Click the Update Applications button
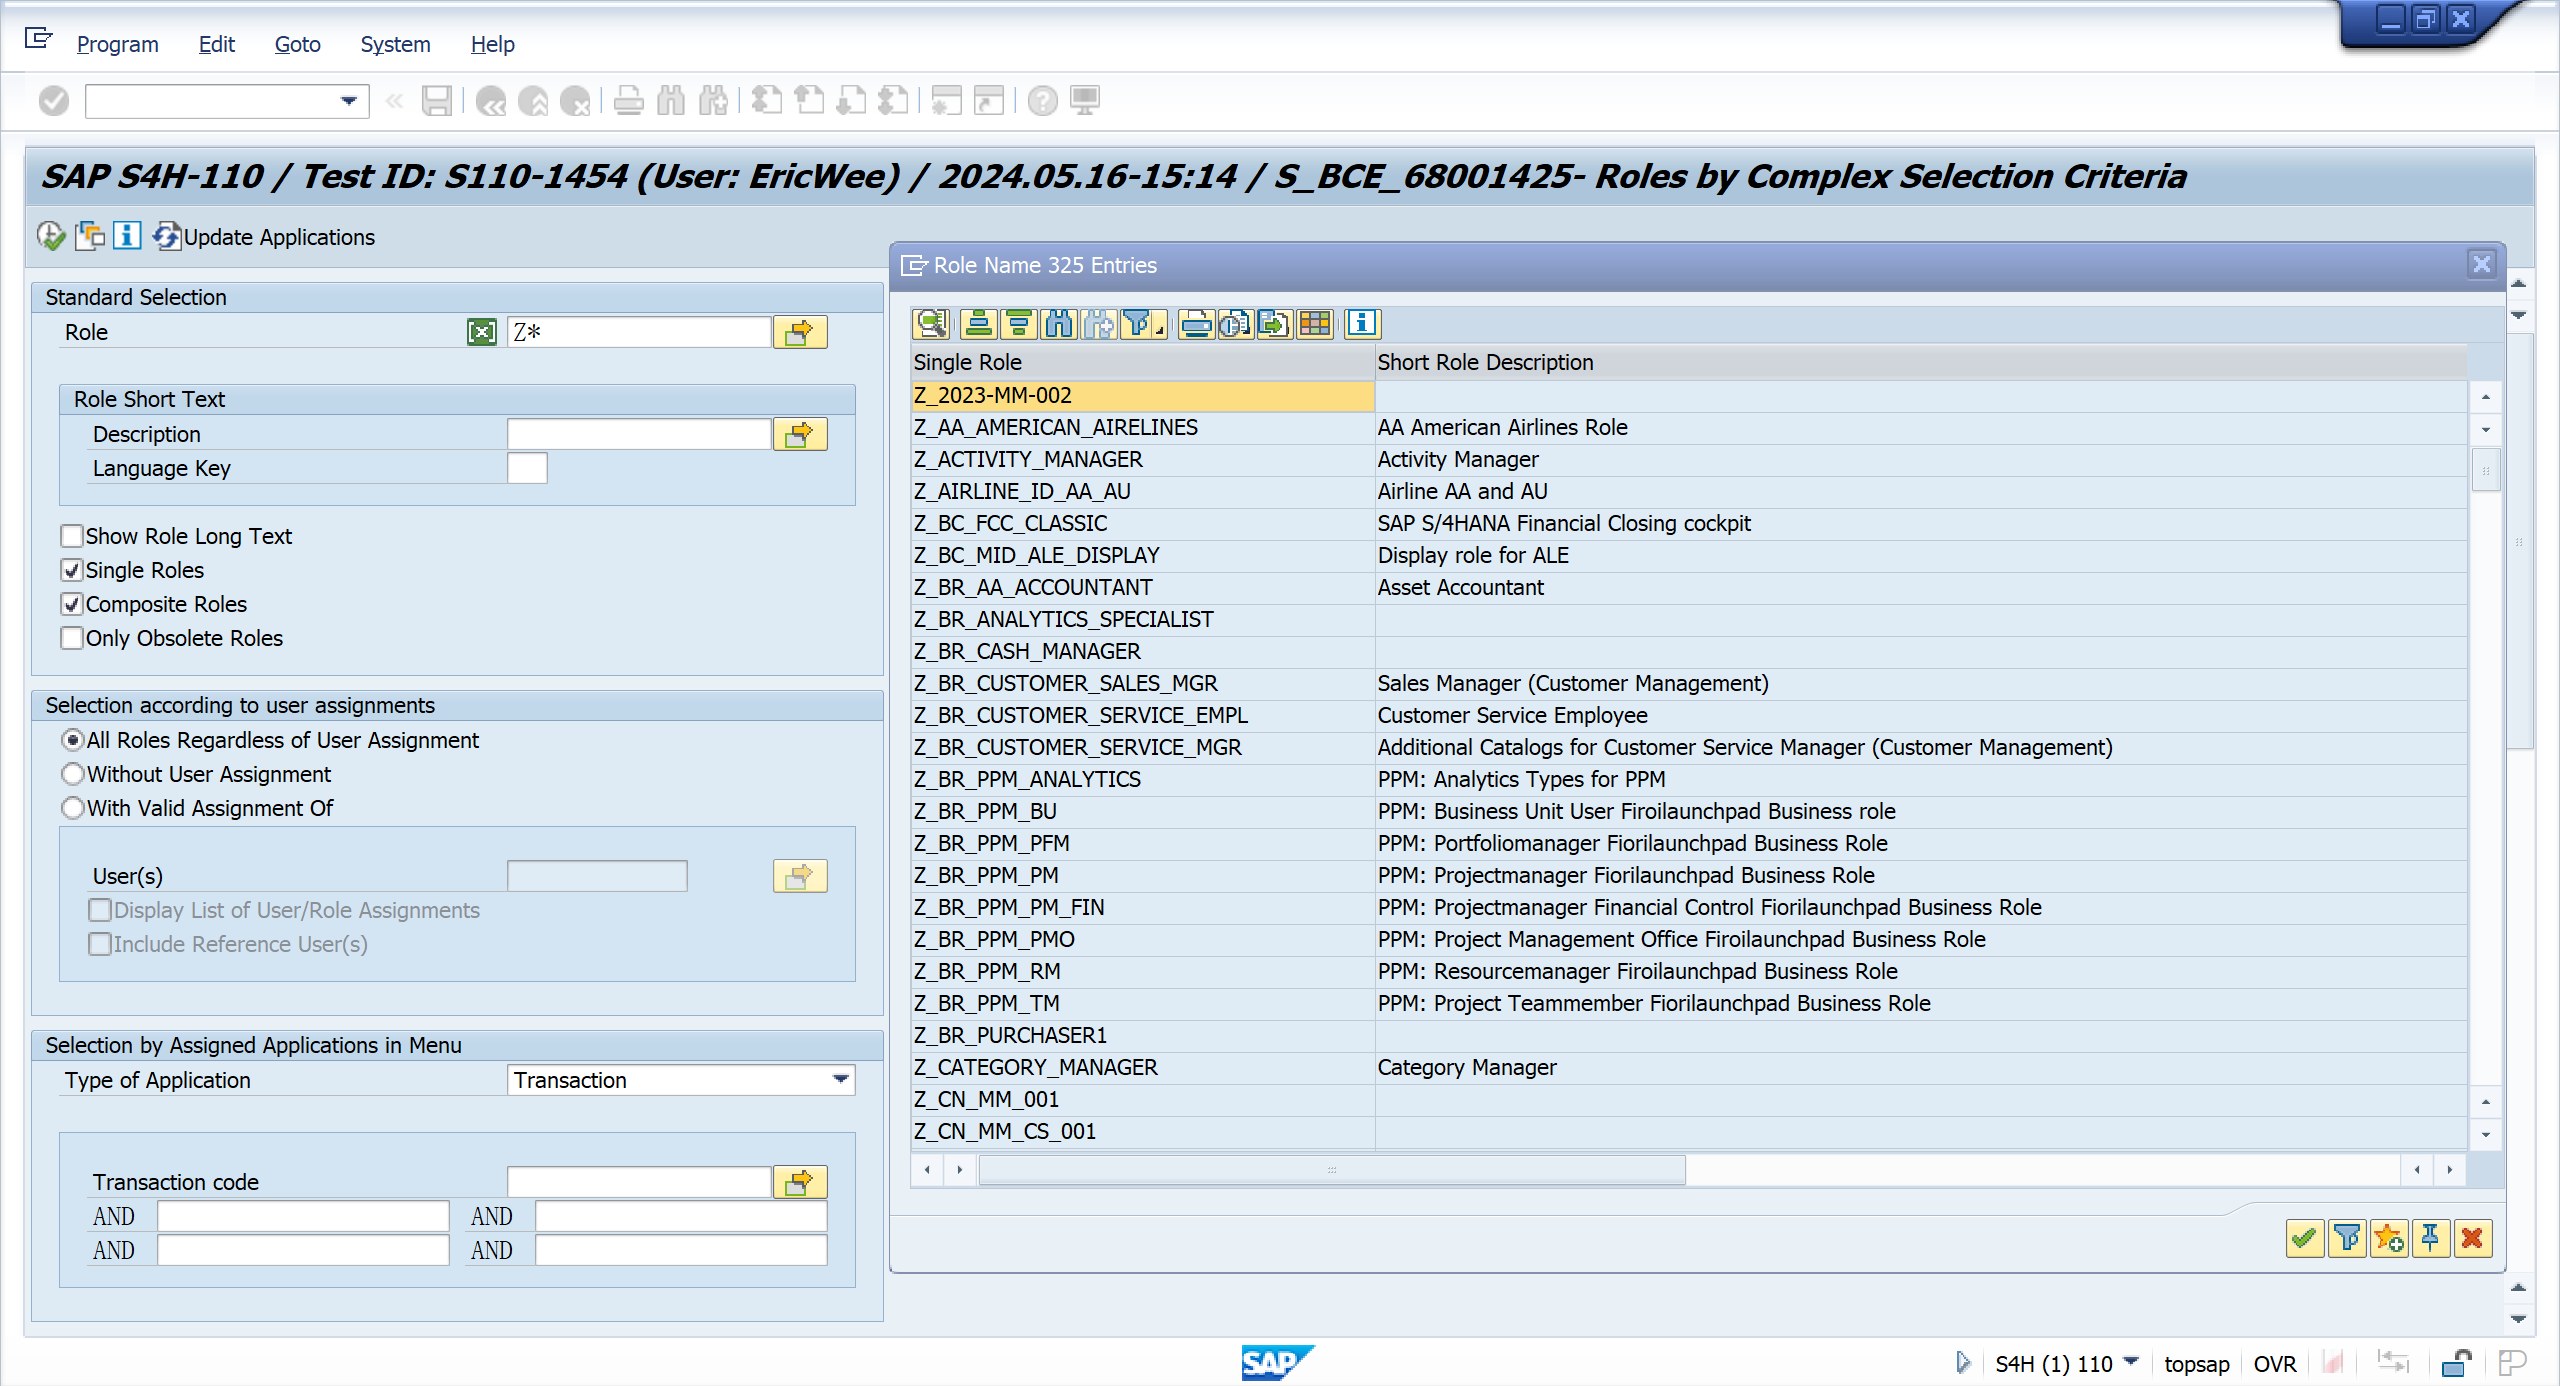2560x1386 pixels. (266, 237)
